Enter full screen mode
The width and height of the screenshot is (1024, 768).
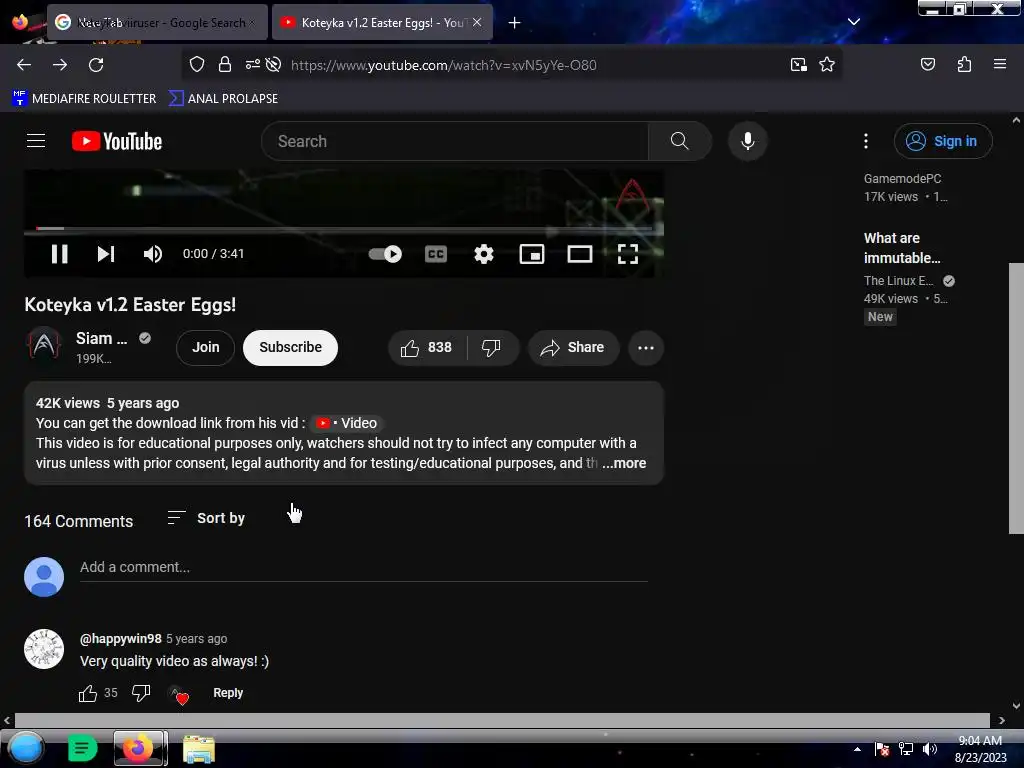628,254
